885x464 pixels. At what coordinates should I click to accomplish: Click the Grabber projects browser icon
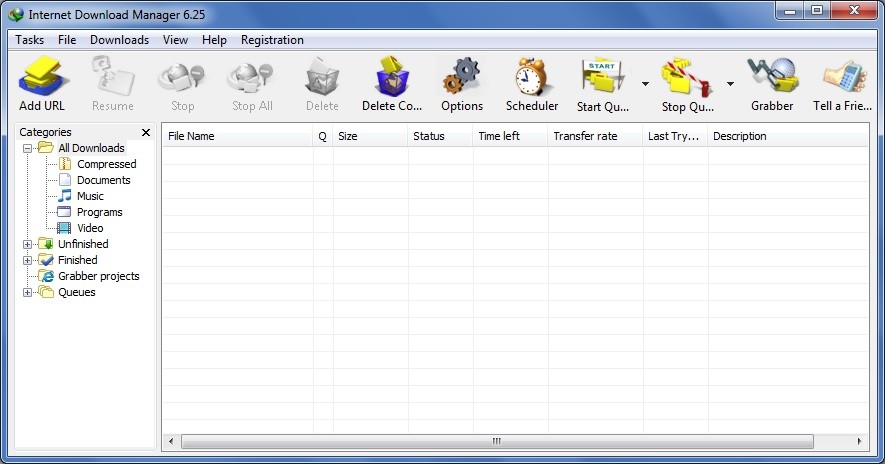click(46, 276)
